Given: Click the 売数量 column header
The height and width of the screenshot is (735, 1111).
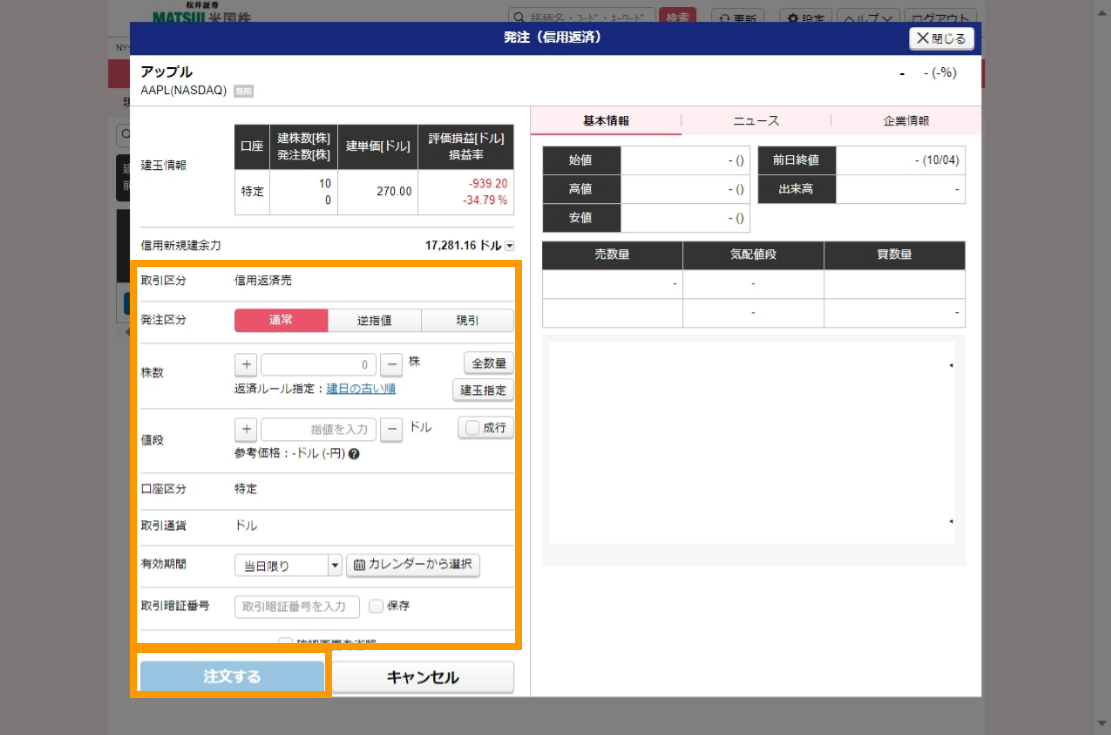Looking at the screenshot, I should (612, 255).
